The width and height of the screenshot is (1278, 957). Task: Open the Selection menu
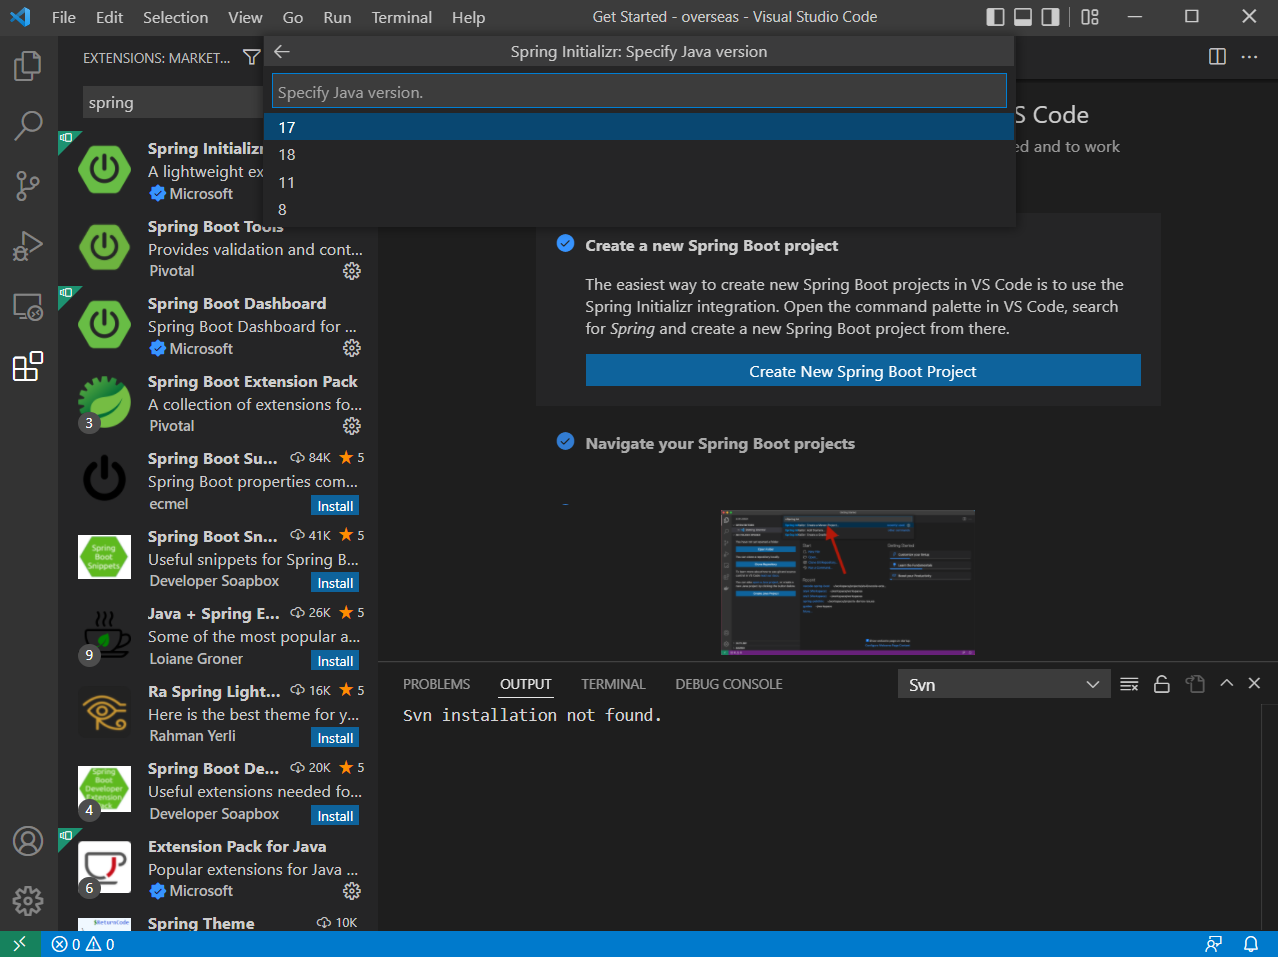(x=176, y=17)
